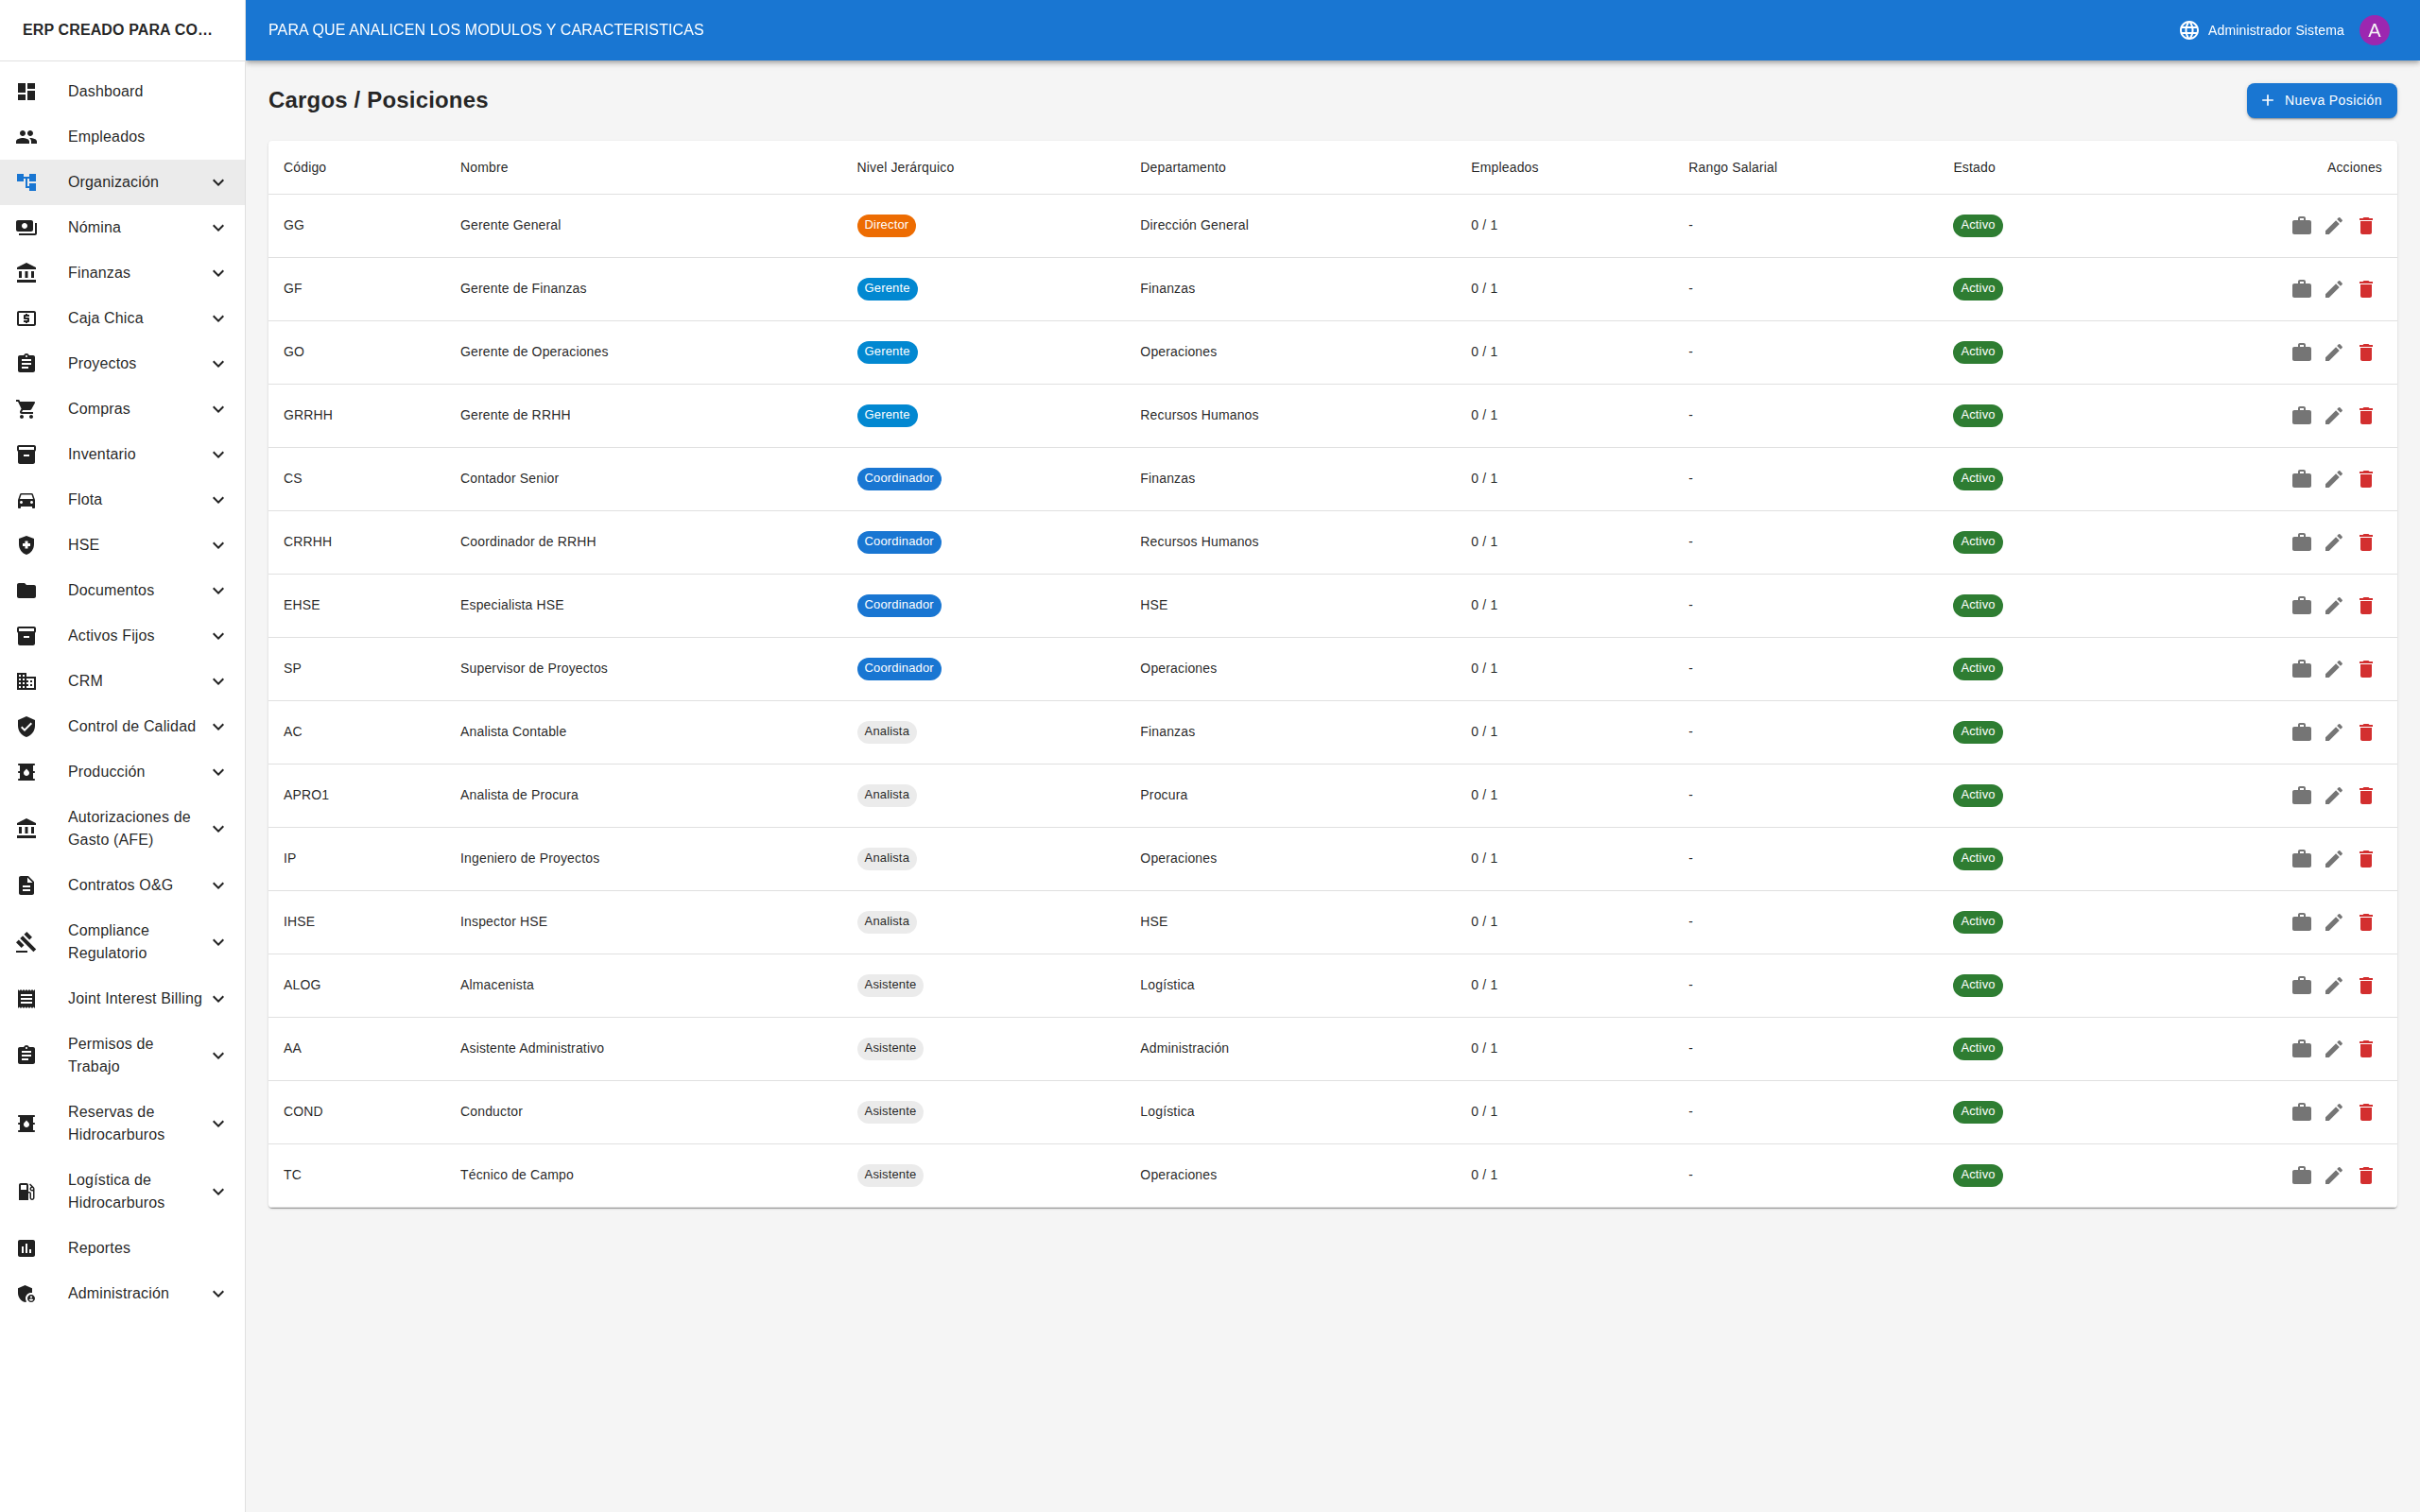Image resolution: width=2420 pixels, height=1512 pixels.
Task: Open the Dashboard menu item
Action: tap(105, 92)
